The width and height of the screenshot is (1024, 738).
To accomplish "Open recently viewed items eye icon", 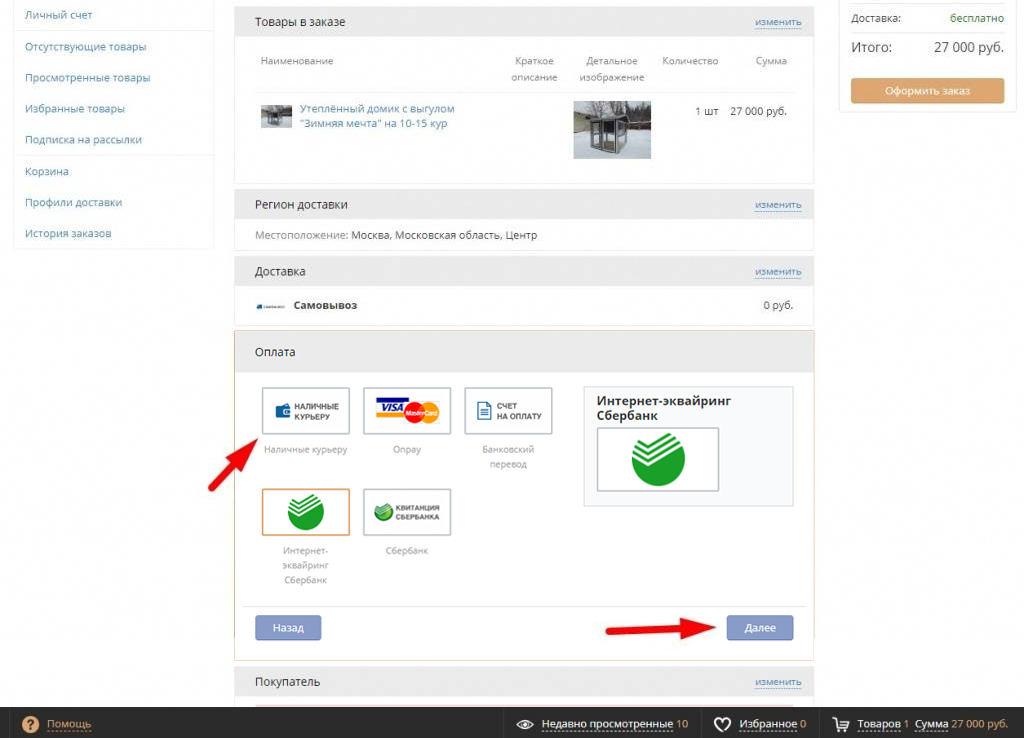I will coord(524,724).
